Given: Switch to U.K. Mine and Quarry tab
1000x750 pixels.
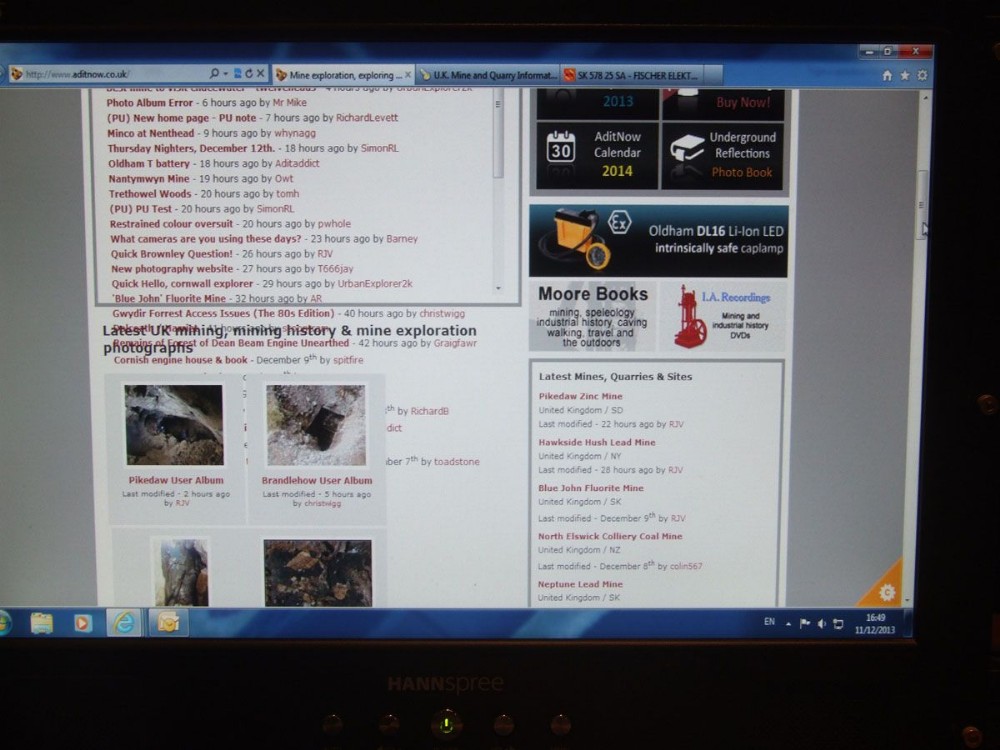Looking at the screenshot, I should coord(488,75).
